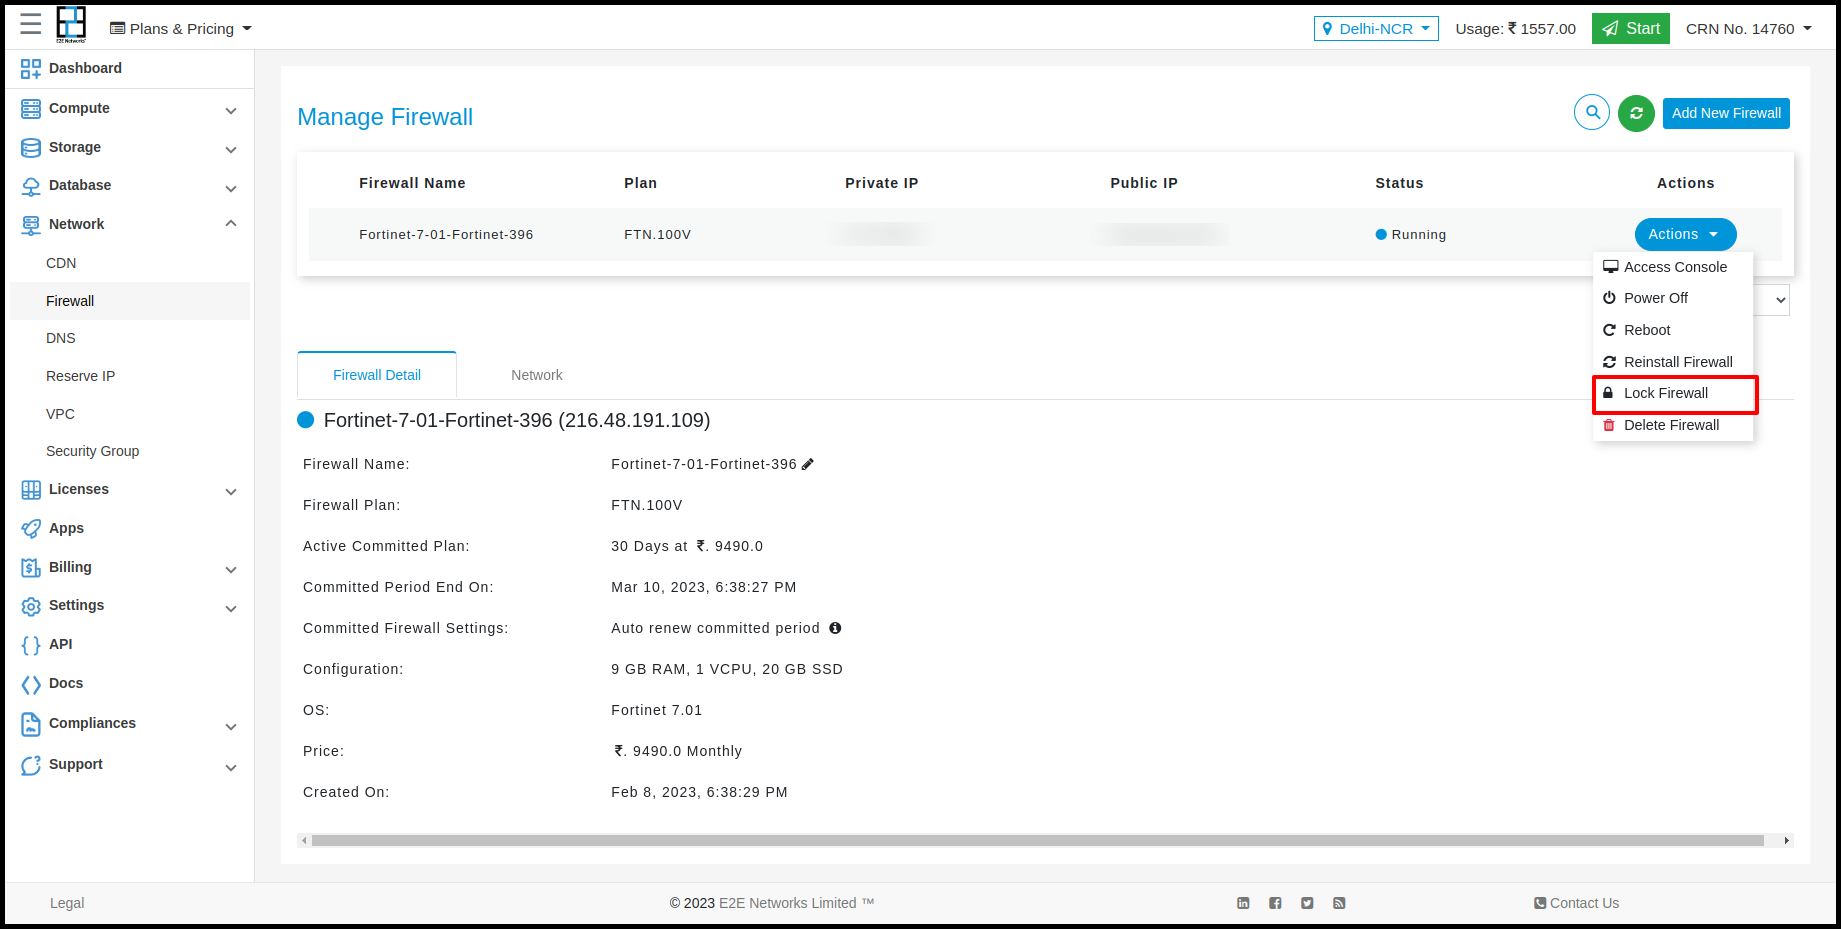1841x929 pixels.
Task: Switch to the Firewall Detail tab
Action: tap(377, 375)
